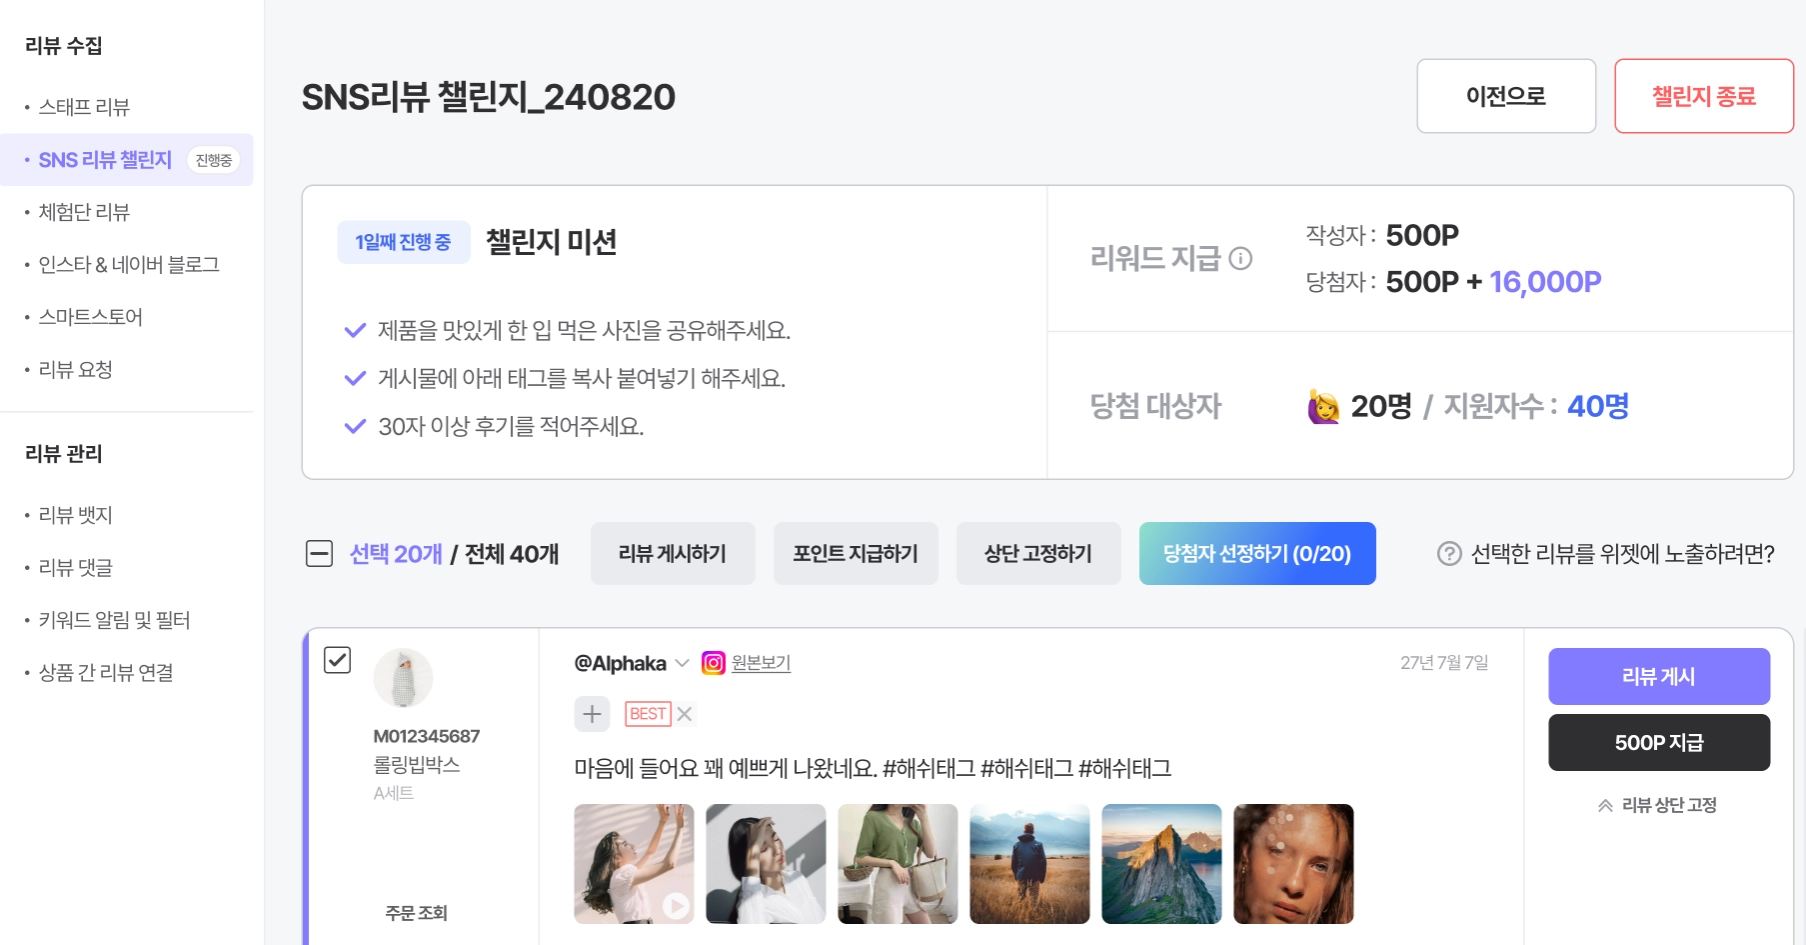The width and height of the screenshot is (1806, 945).
Task: Click the 1일째 진행 중 status tag
Action: (403, 242)
